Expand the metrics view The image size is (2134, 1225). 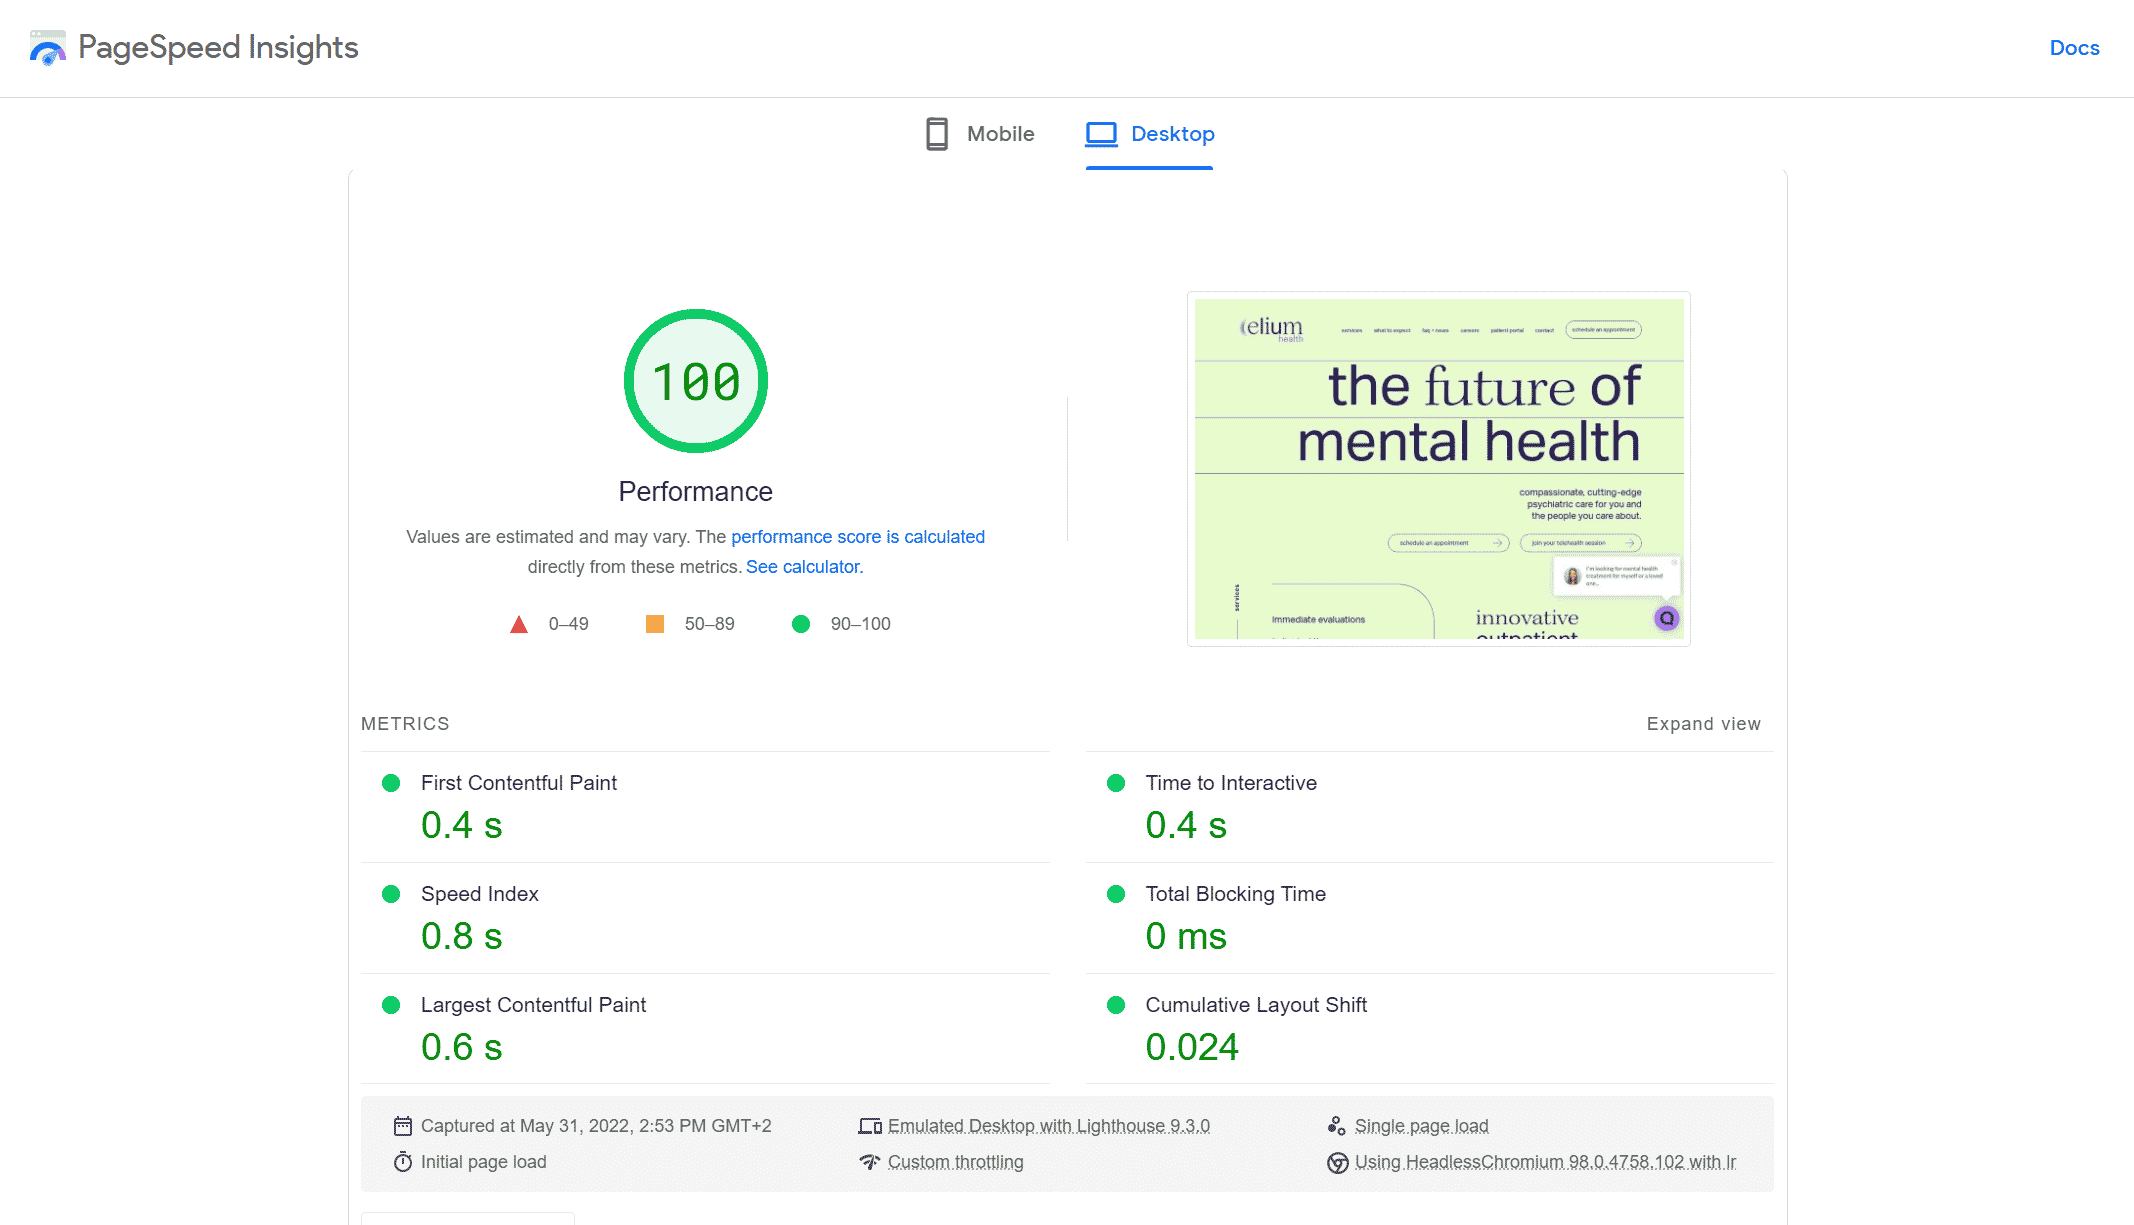[1704, 724]
